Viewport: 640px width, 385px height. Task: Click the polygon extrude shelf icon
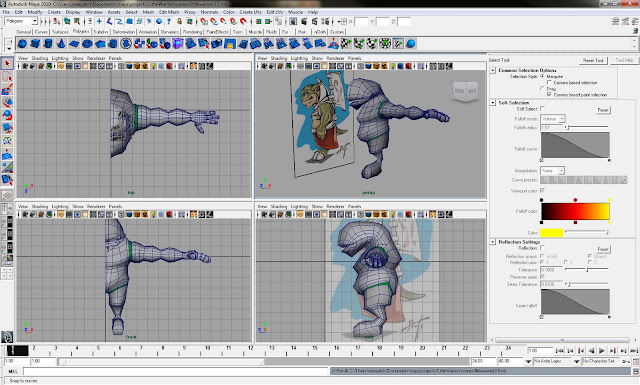[216, 44]
